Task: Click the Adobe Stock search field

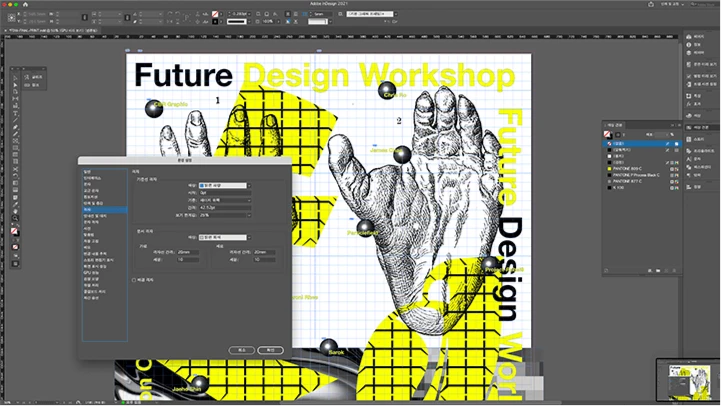Action: 703,4
